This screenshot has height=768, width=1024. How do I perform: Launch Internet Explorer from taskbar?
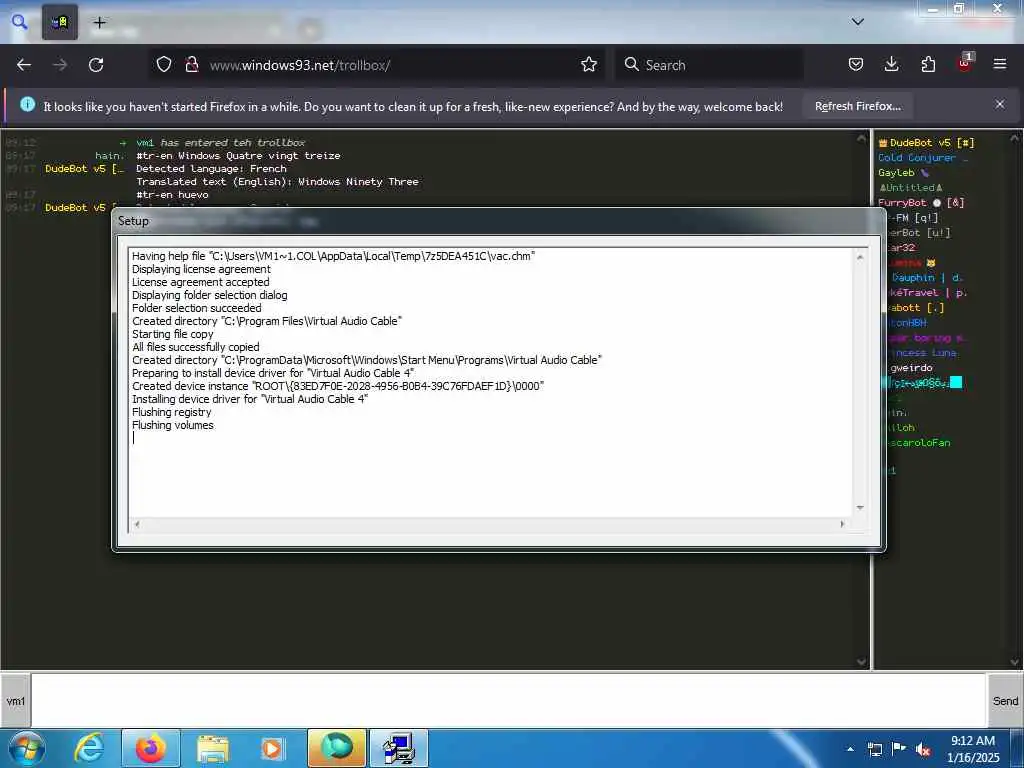click(x=89, y=748)
